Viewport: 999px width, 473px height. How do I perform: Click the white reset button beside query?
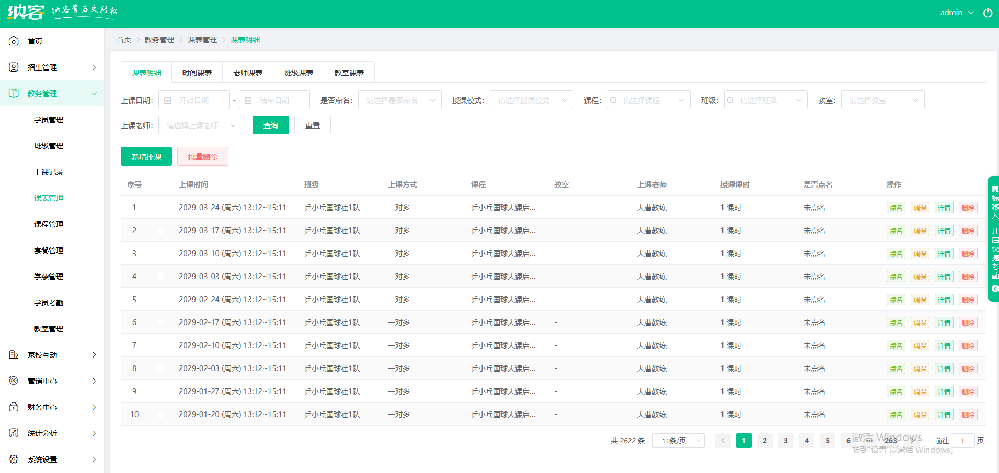click(x=312, y=126)
